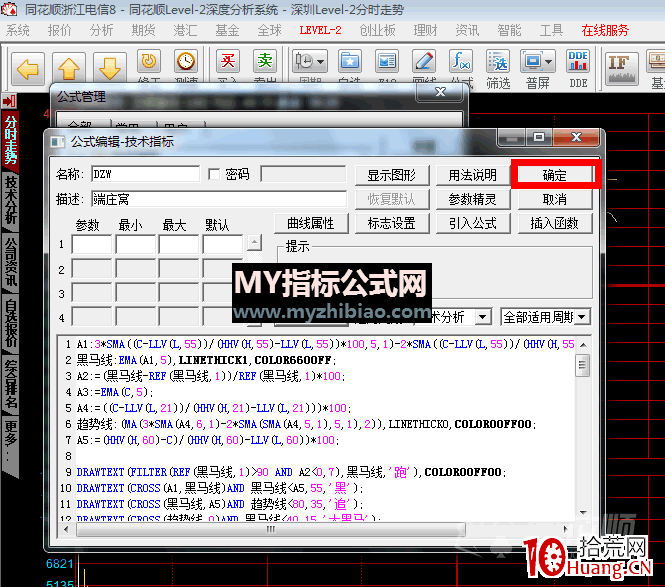Image resolution: width=665 pixels, height=587 pixels.
Task: Open the 系统 menu
Action: coord(18,30)
